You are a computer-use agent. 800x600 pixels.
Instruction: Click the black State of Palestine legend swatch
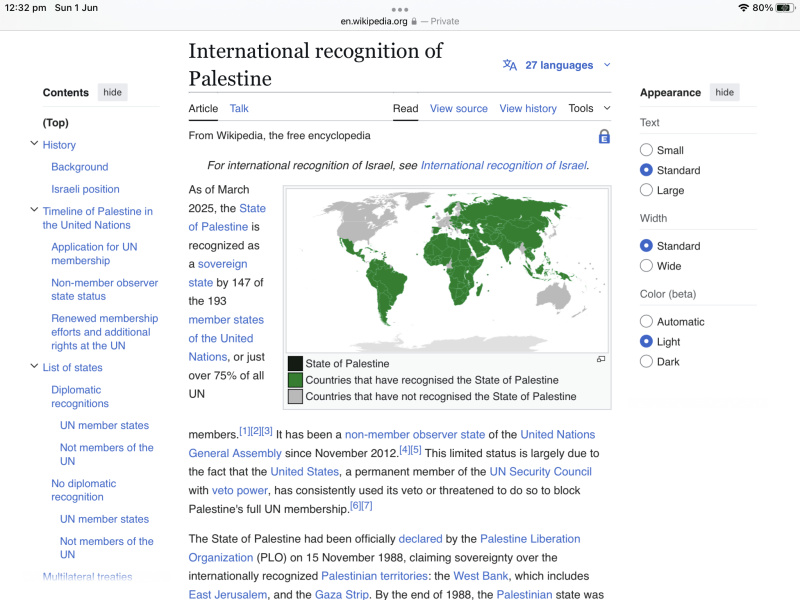[x=295, y=364]
